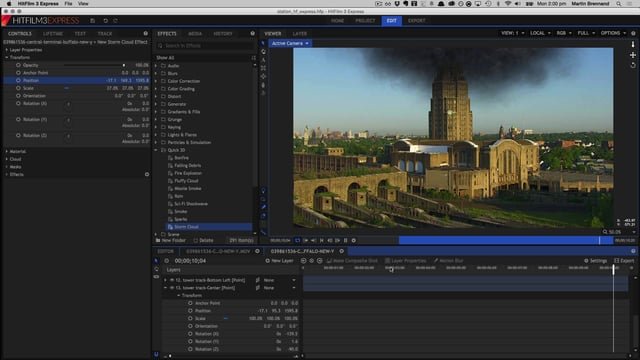This screenshot has width=640, height=360.
Task: Toggle visibility of tower track Center layer
Action: pos(172,288)
